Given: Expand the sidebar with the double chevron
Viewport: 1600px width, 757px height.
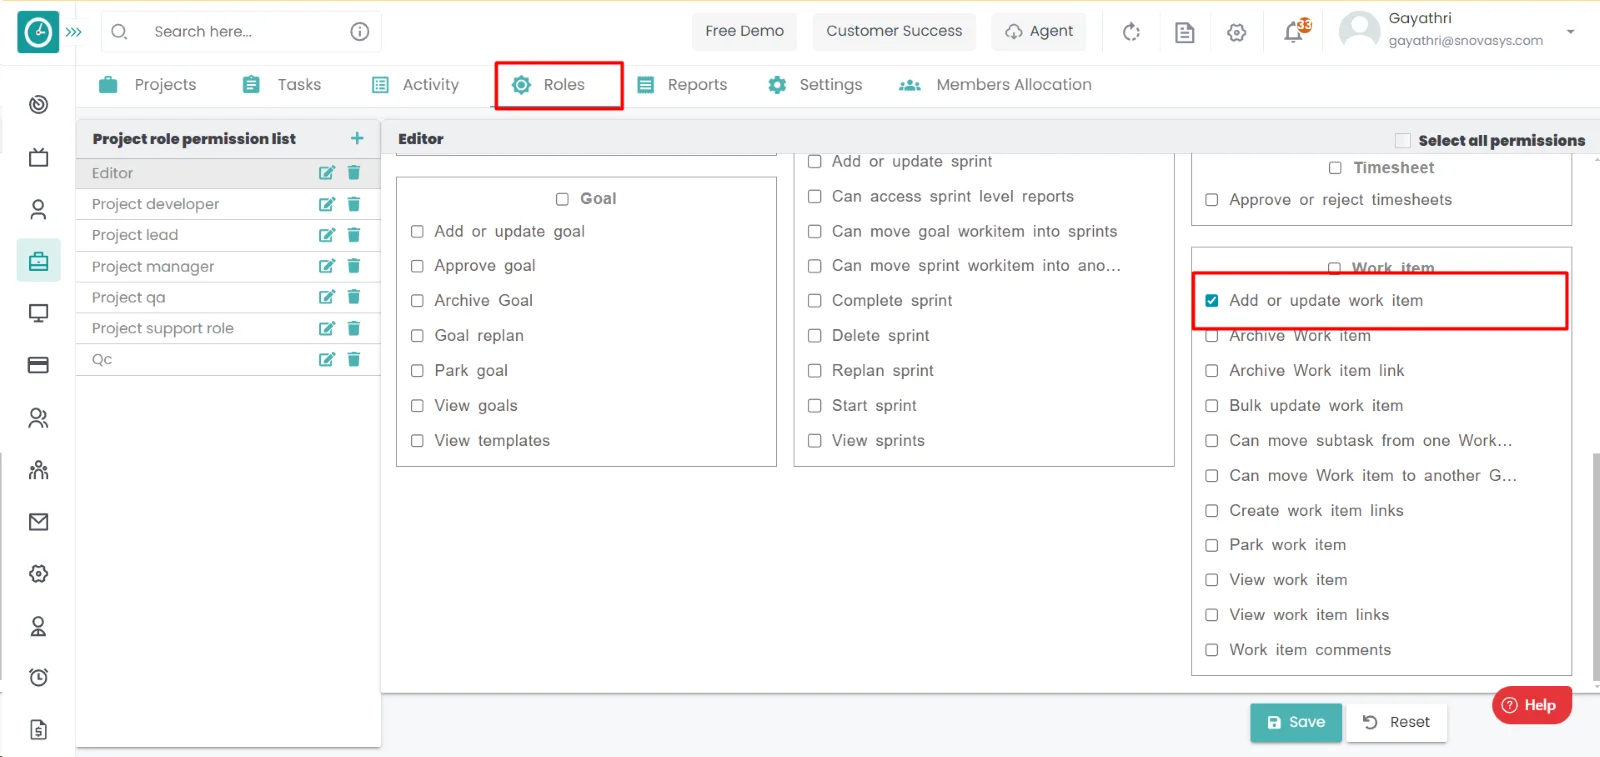Looking at the screenshot, I should point(74,32).
